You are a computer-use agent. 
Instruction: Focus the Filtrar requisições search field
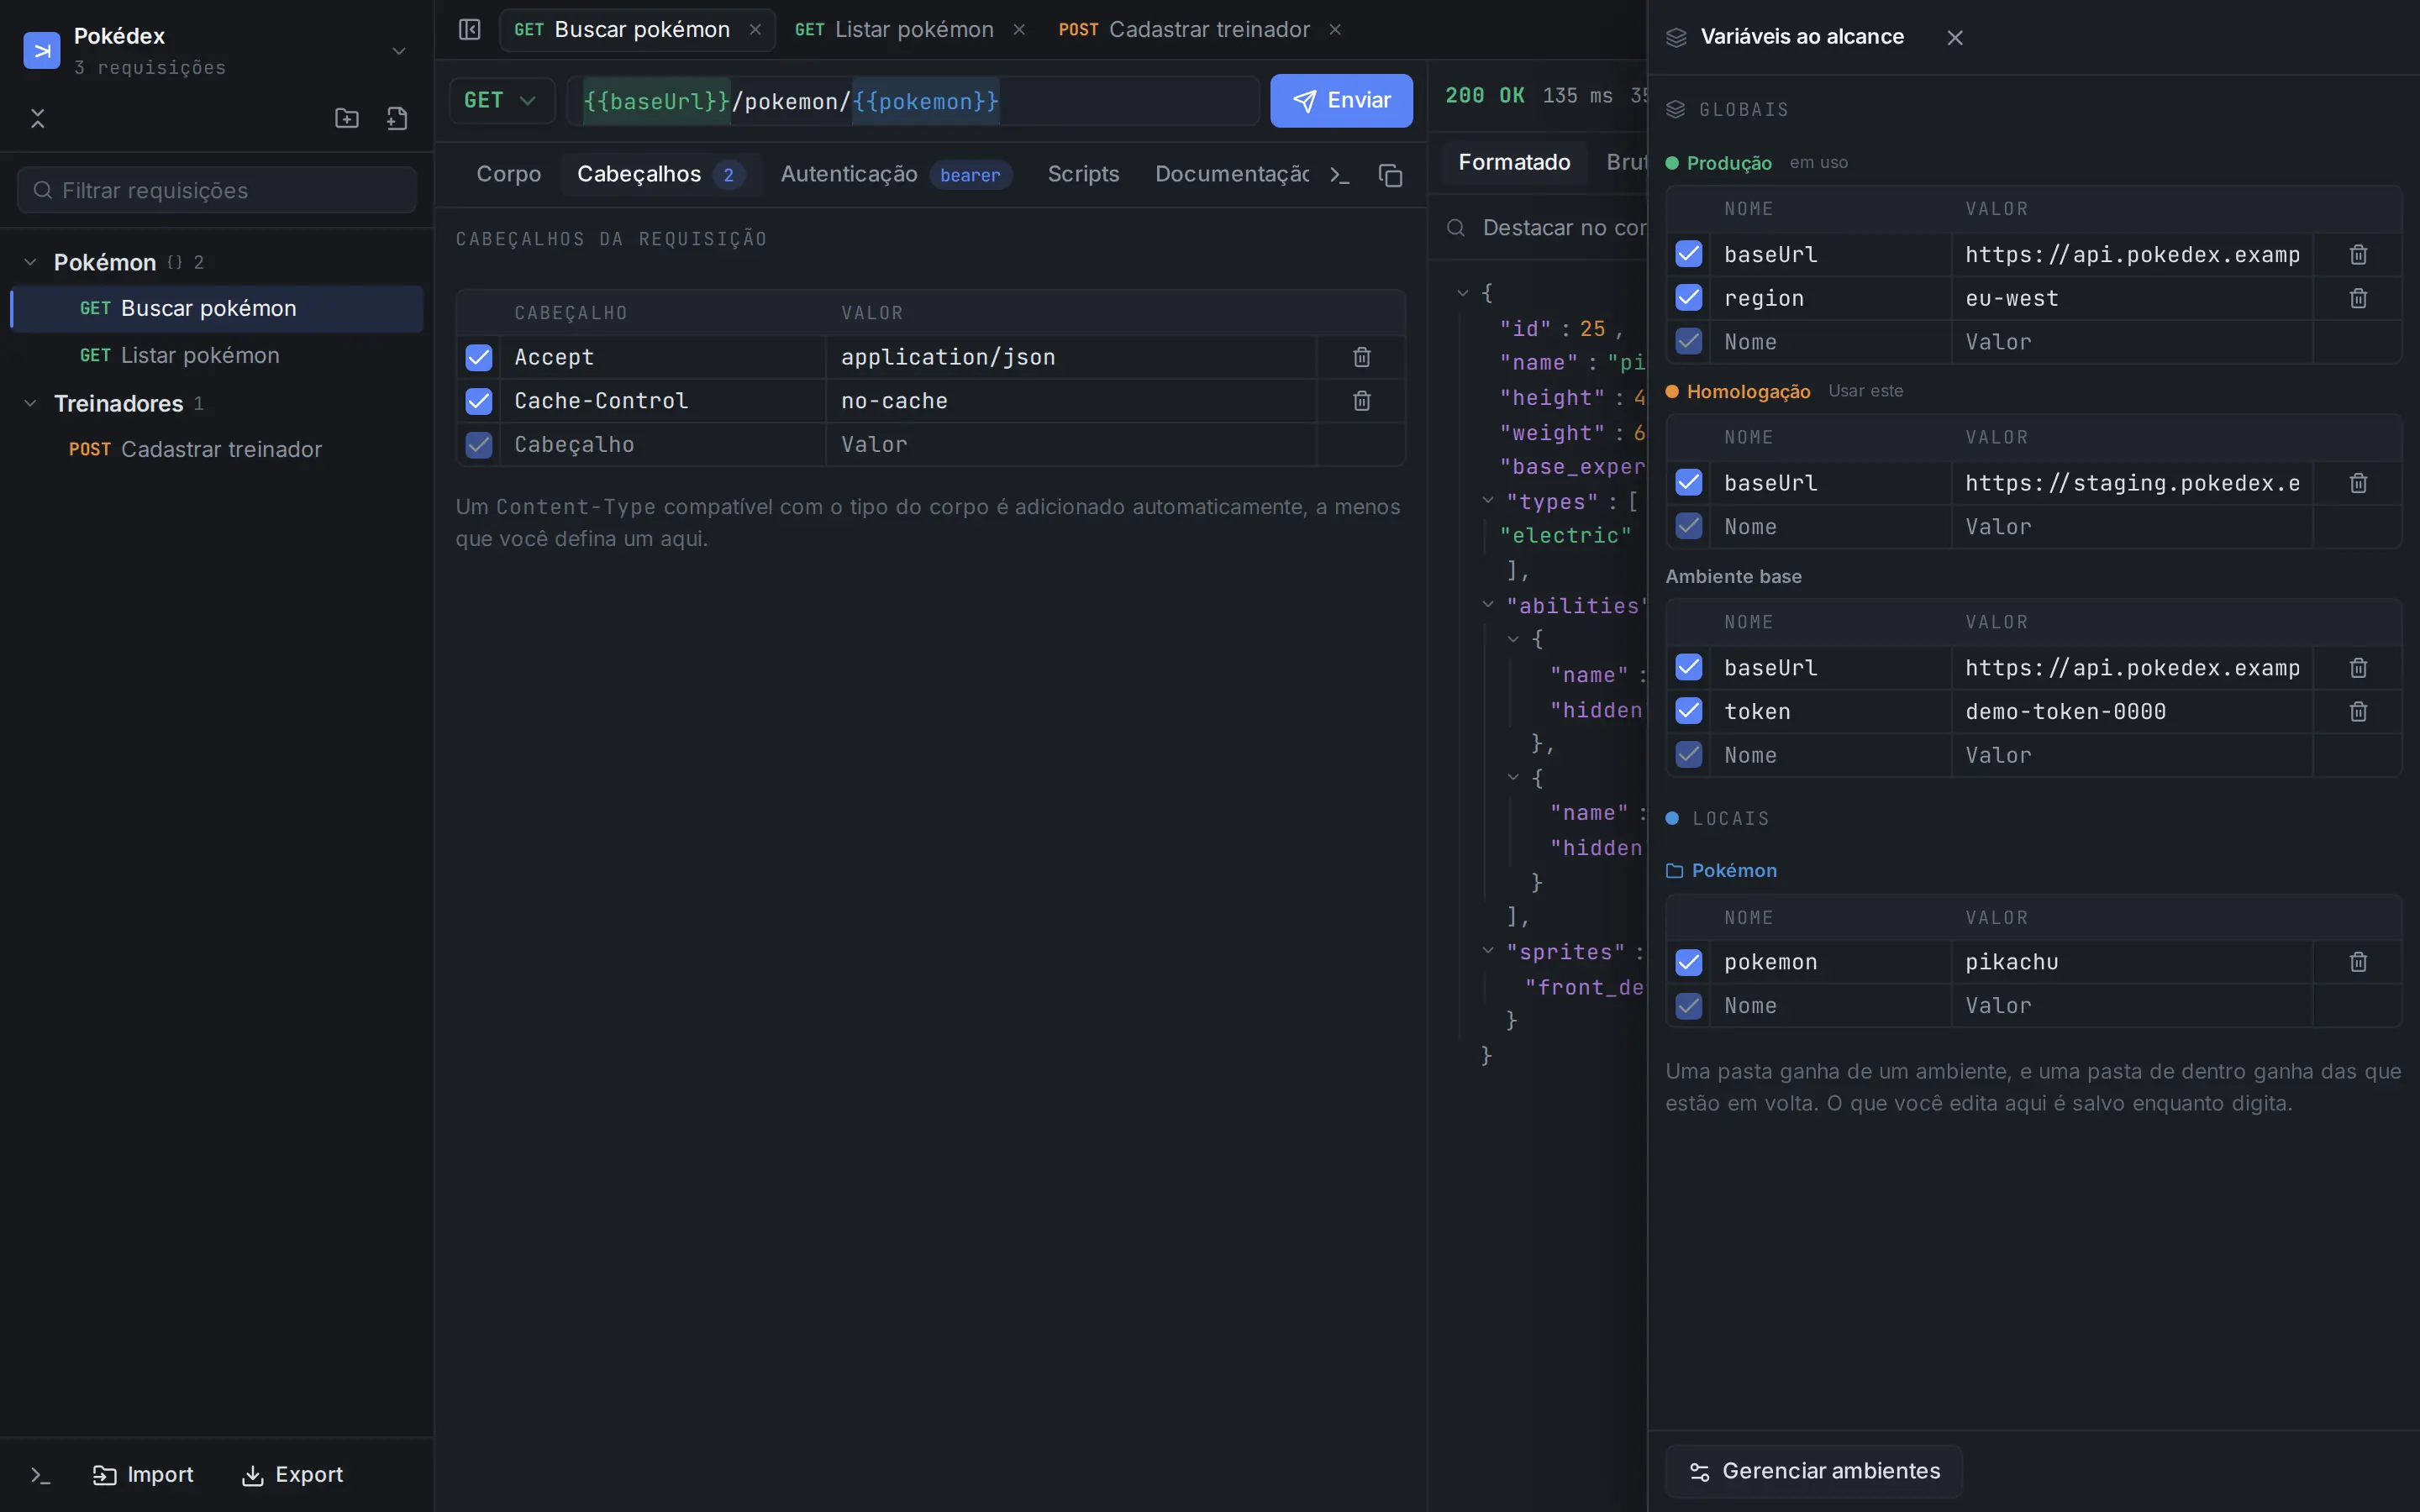(x=217, y=190)
